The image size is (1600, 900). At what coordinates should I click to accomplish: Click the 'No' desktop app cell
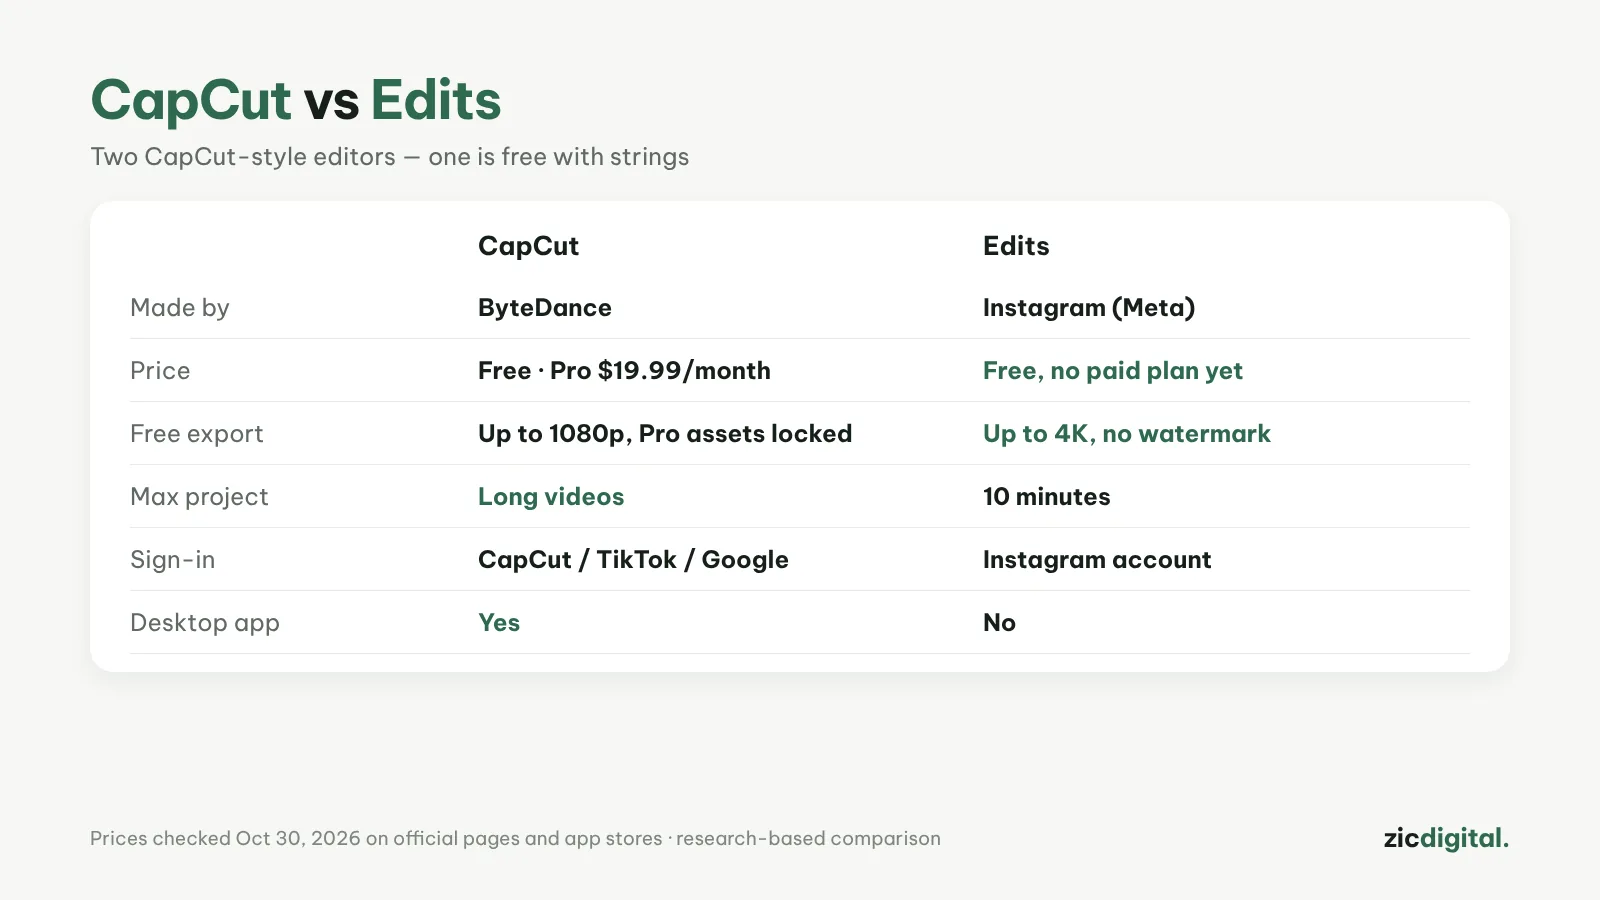point(999,623)
